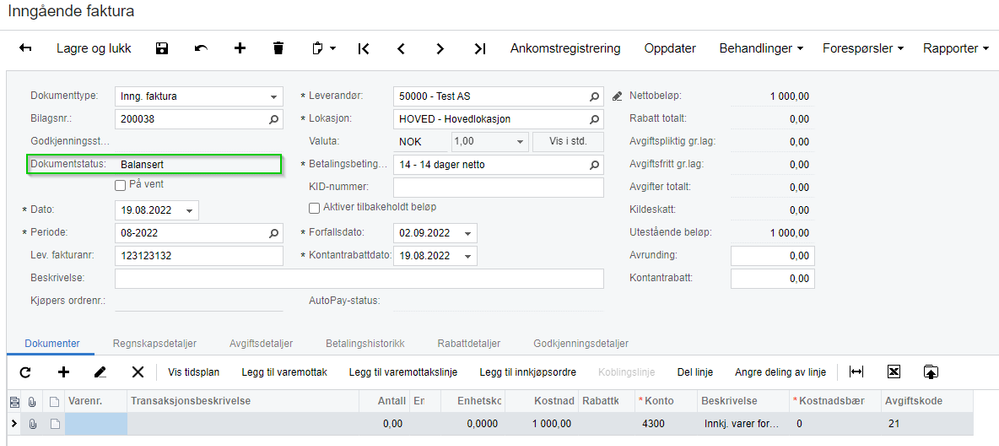Open lookup for Leverandør field
999x446 pixels.
tap(594, 97)
